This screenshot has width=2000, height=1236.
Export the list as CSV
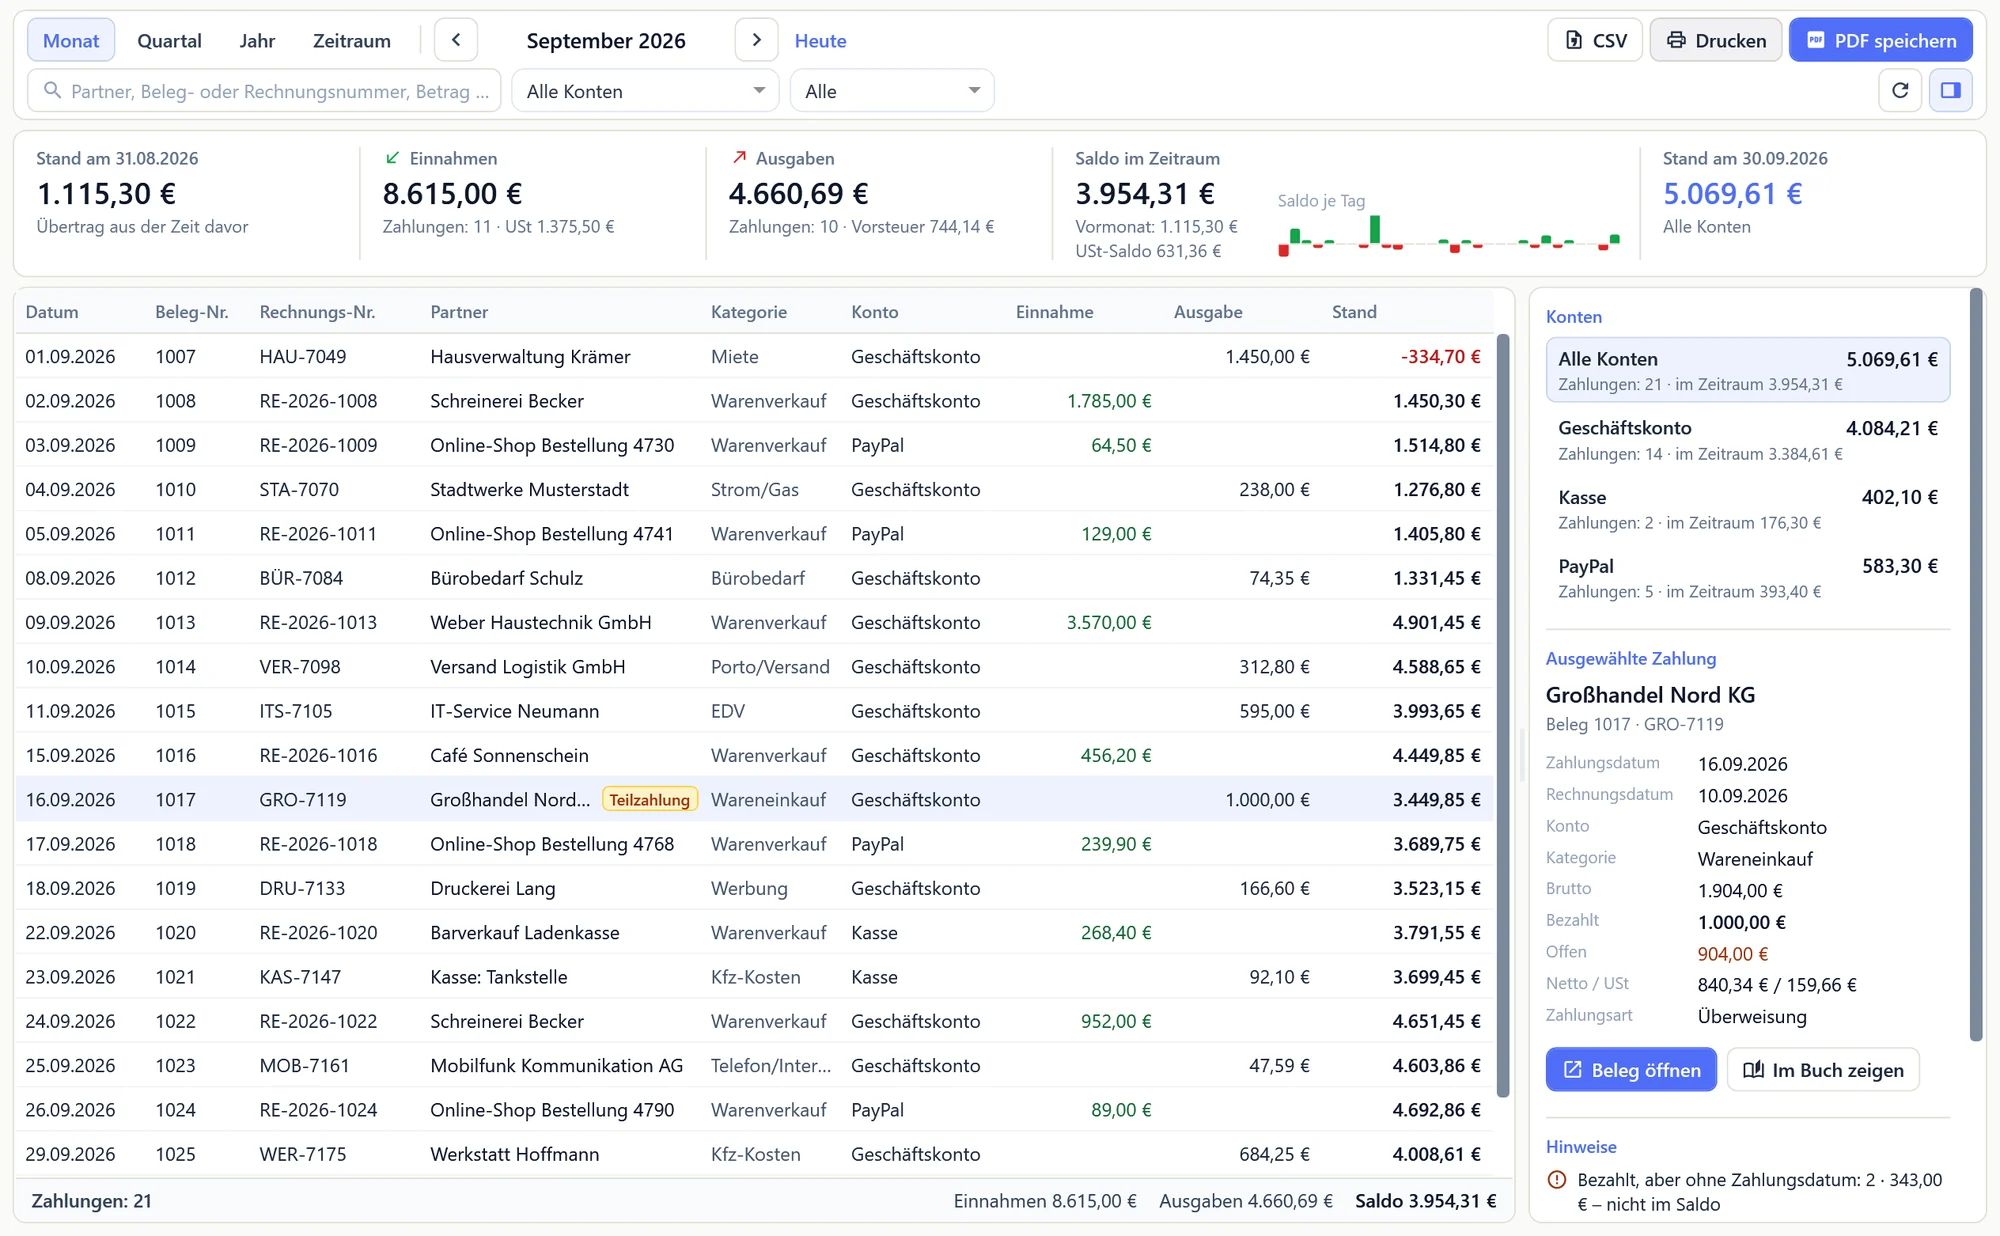coord(1595,40)
